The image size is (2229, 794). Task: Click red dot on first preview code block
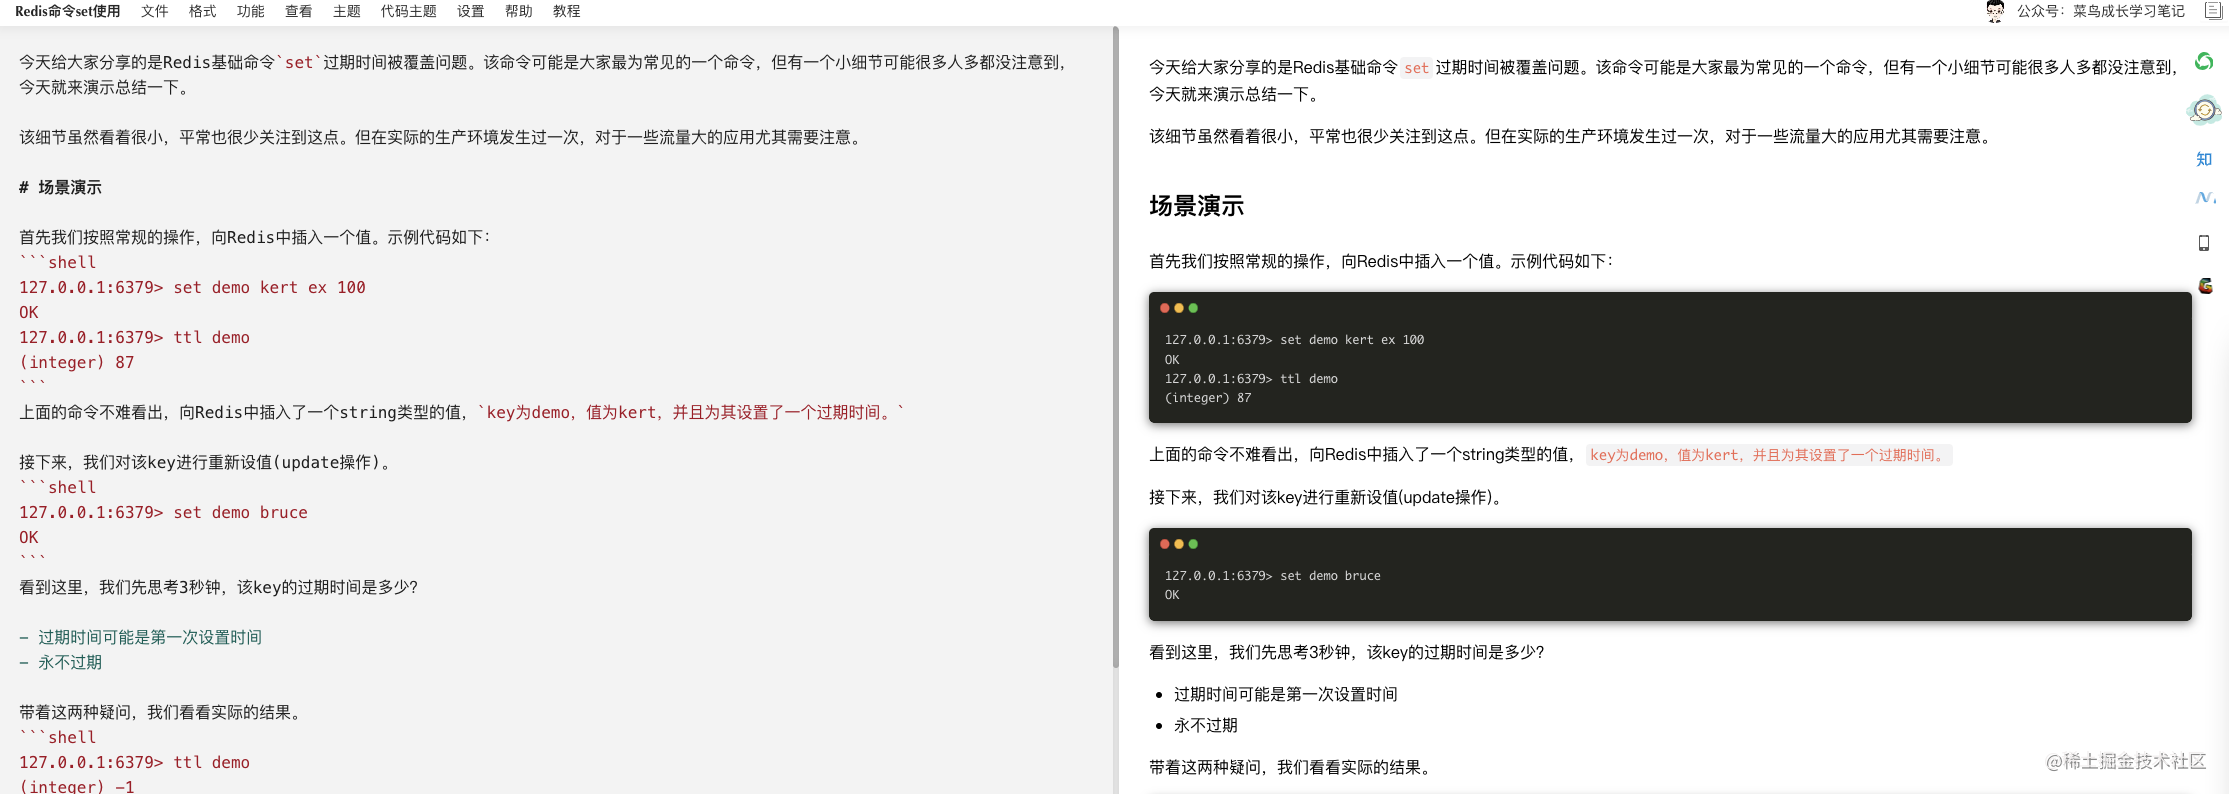tap(1165, 308)
